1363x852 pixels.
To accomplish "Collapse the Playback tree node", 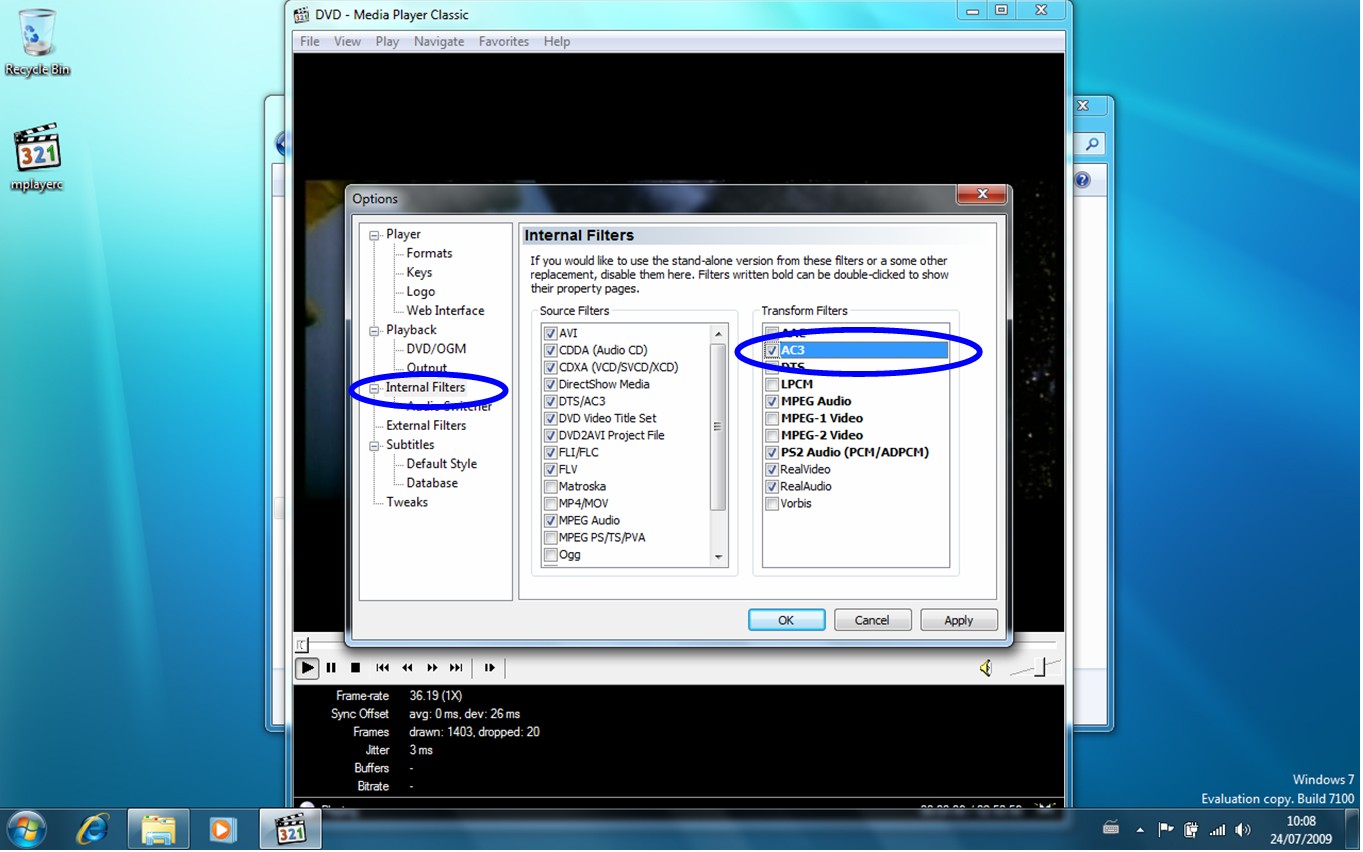I will (375, 331).
